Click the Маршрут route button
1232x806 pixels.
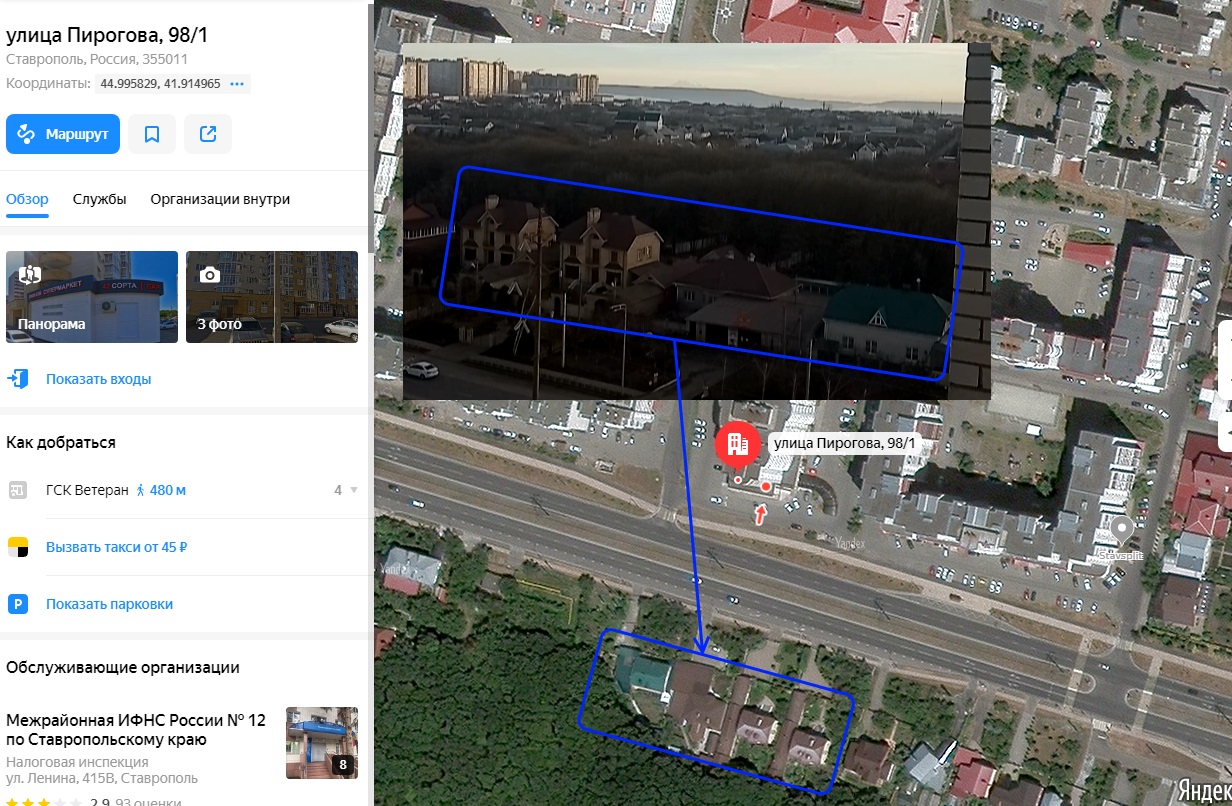[x=63, y=134]
